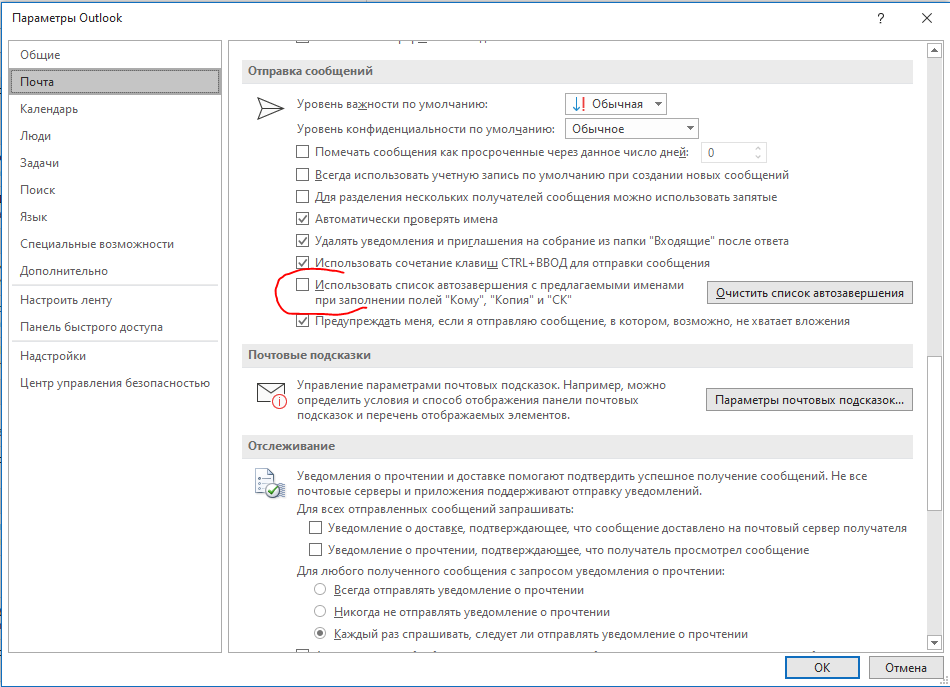Click Очистить список автозавершения button
The width and height of the screenshot is (950, 687).
[809, 293]
